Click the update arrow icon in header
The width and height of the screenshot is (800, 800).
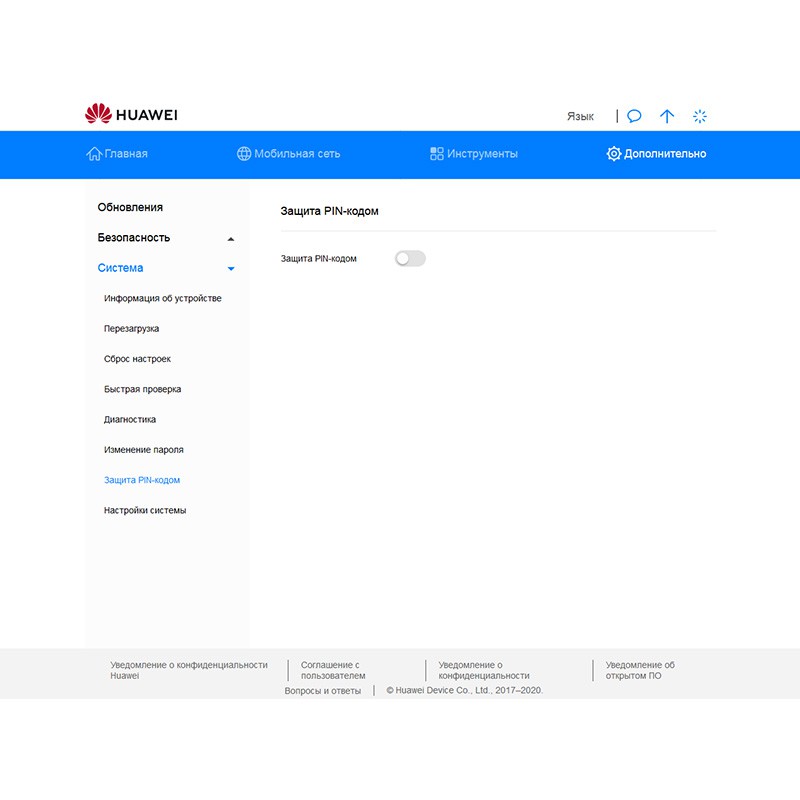tap(667, 116)
